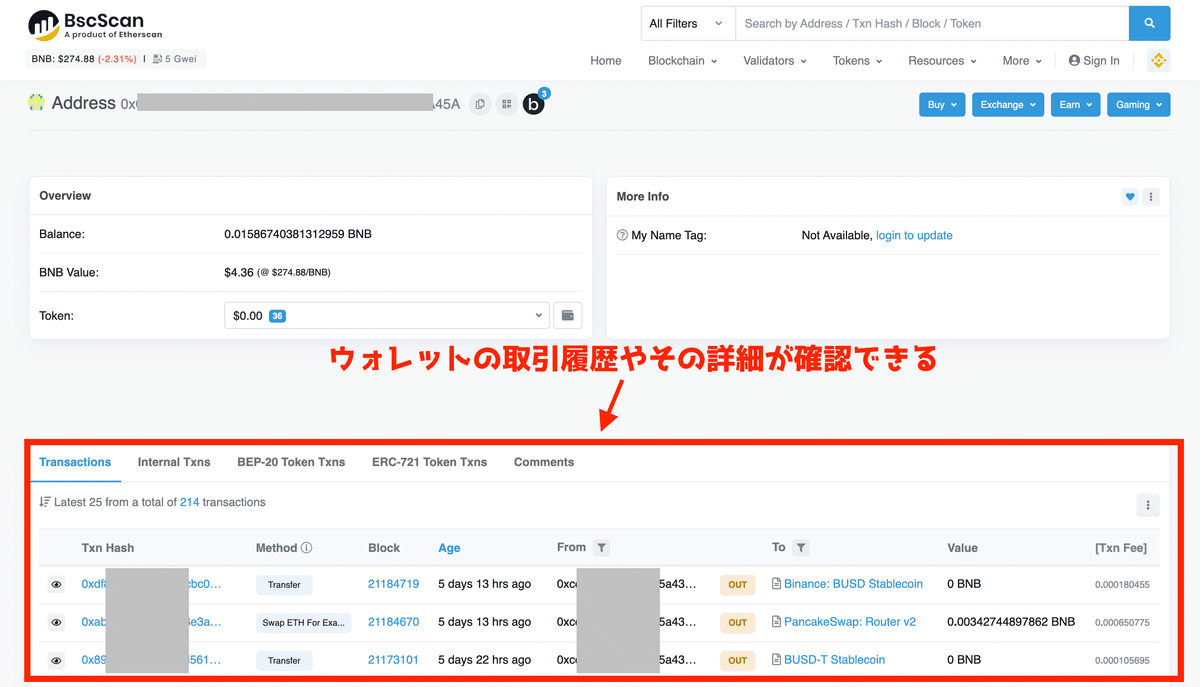The height and width of the screenshot is (687, 1200).
Task: Preview transaction in block 21173101 eye icon
Action: pos(57,660)
